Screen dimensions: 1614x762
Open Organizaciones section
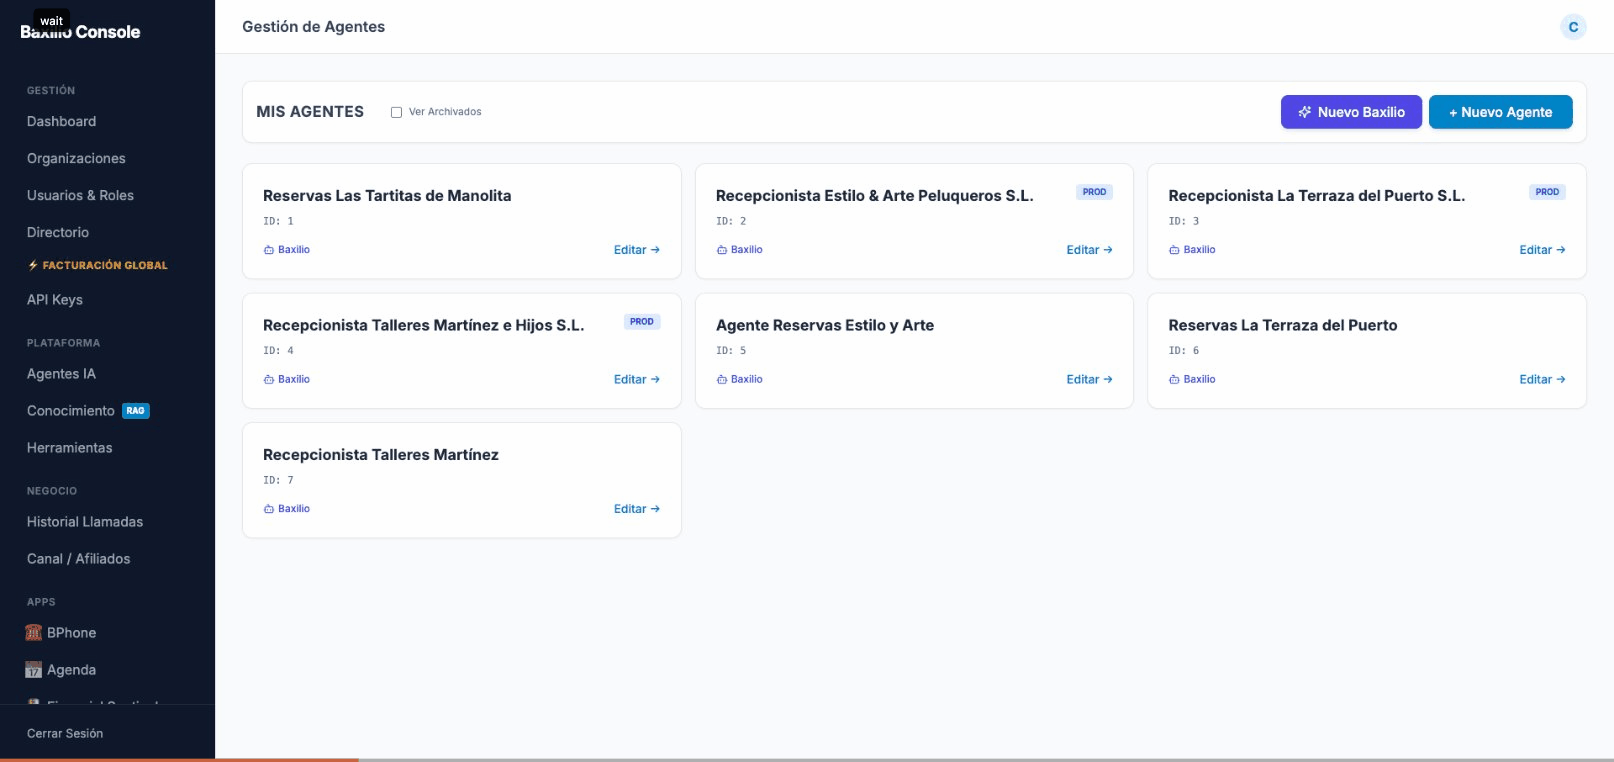(76, 159)
